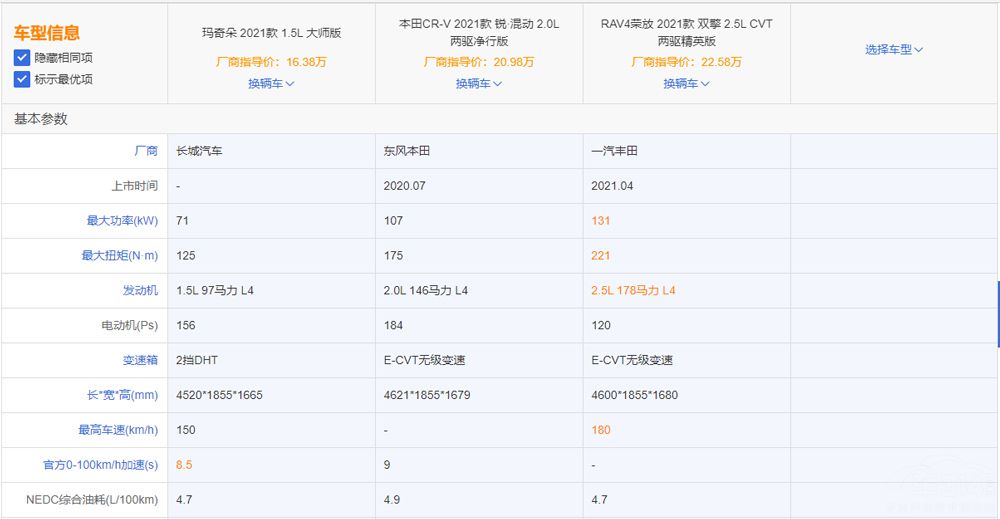Click the 官方0-100km/h加速(s) label
Screen dimensions: 1000x519
(103, 465)
